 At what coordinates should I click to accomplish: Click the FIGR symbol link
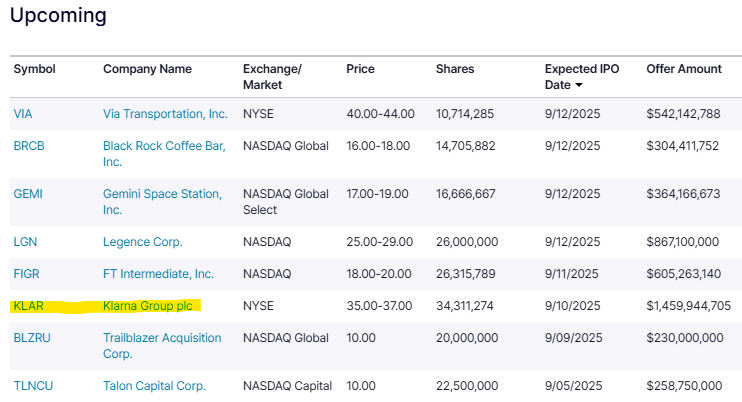26,274
